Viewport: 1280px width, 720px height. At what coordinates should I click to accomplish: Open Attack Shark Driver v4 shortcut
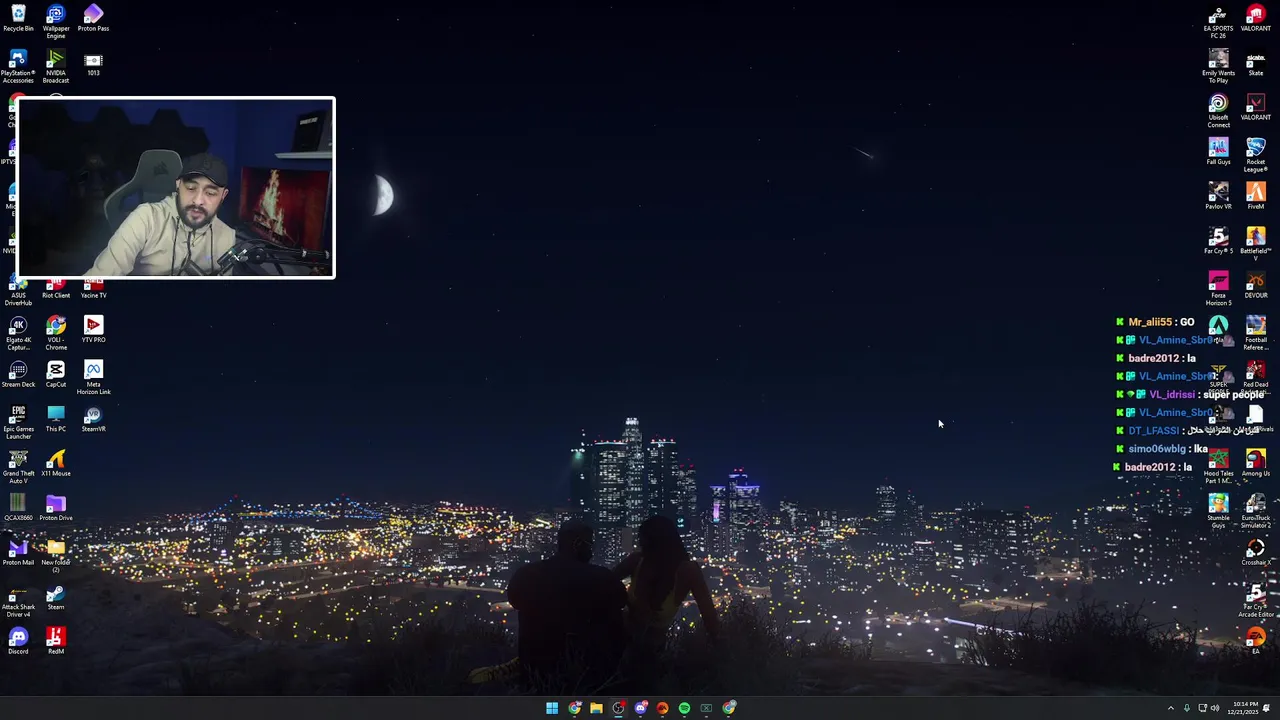coord(18,601)
